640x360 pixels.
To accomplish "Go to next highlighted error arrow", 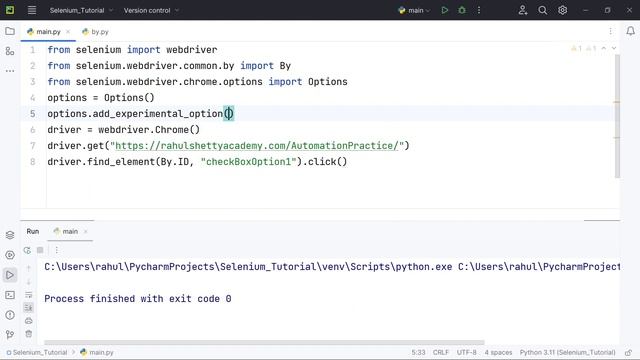I will pyautogui.click(x=613, y=49).
